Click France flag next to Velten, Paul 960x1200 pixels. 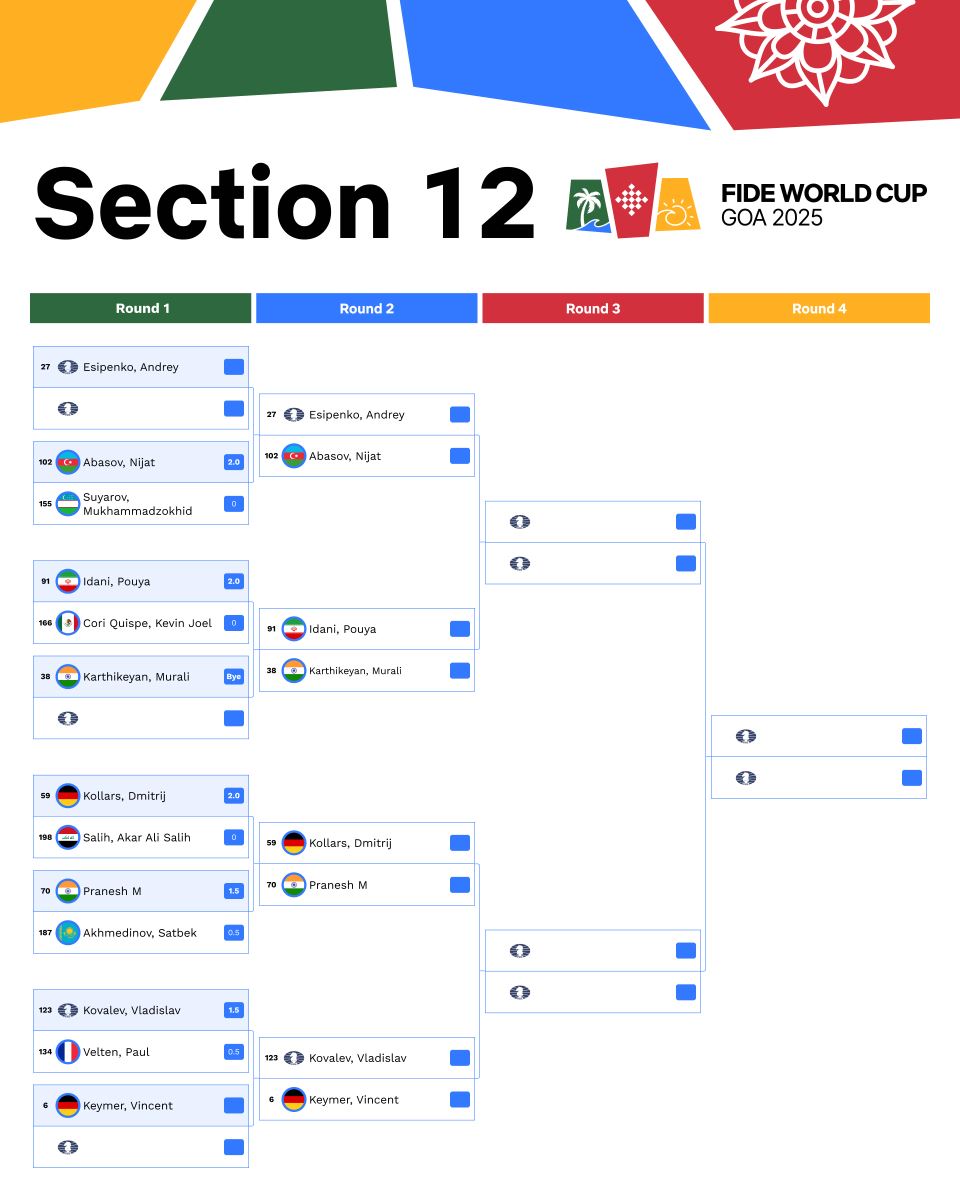pos(68,1052)
